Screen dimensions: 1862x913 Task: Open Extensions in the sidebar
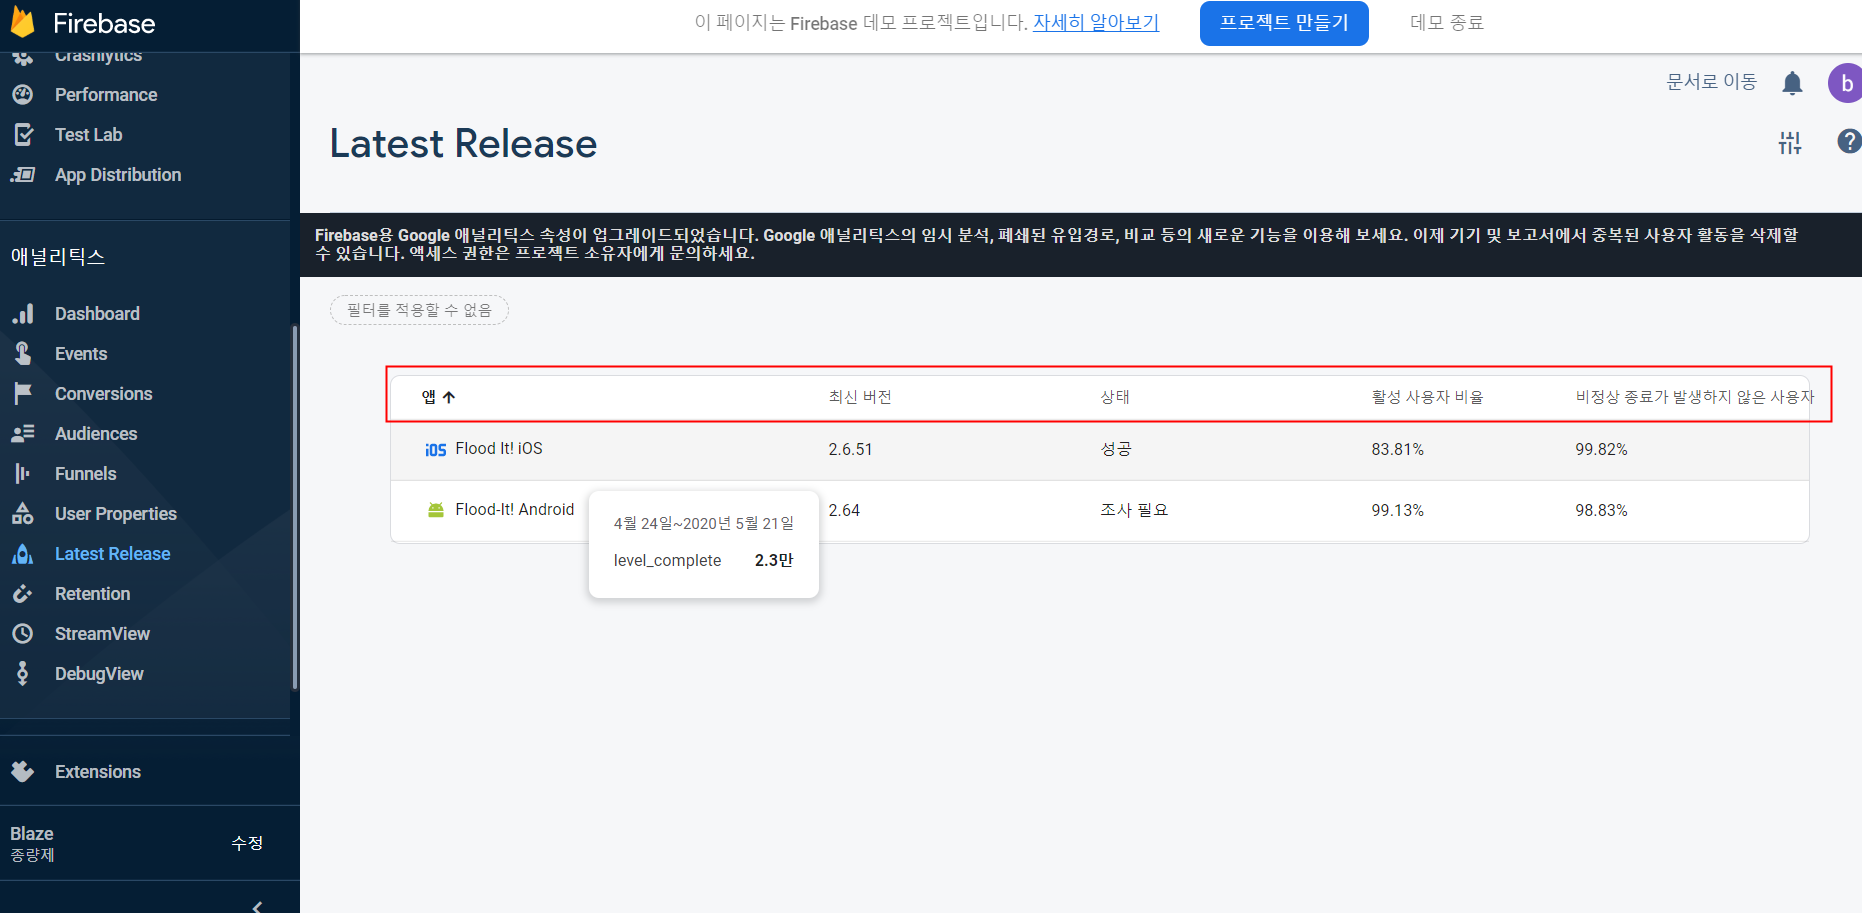[x=98, y=772]
